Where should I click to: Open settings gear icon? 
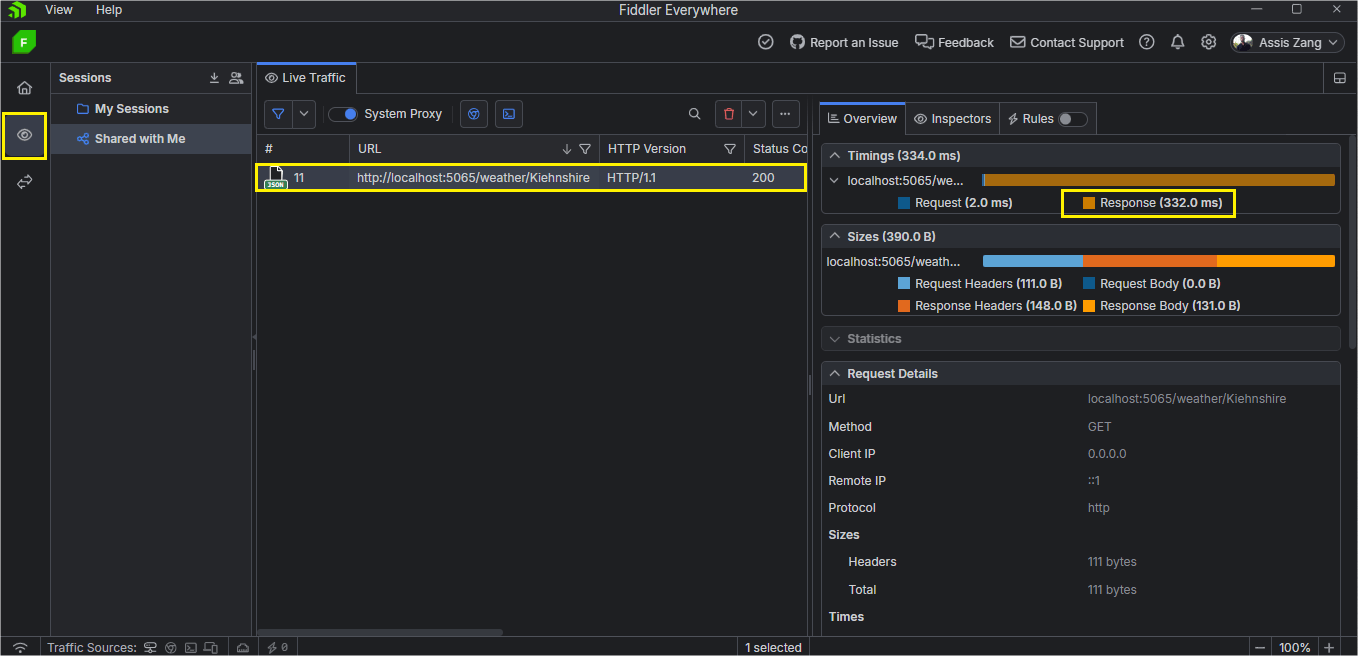(x=1209, y=42)
